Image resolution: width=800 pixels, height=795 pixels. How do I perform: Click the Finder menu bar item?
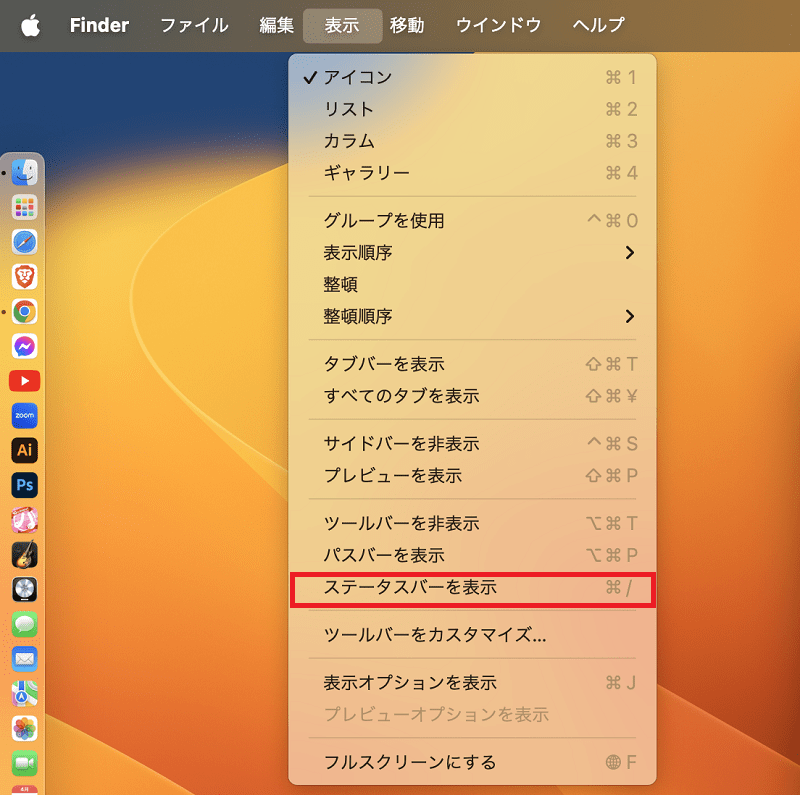99,25
